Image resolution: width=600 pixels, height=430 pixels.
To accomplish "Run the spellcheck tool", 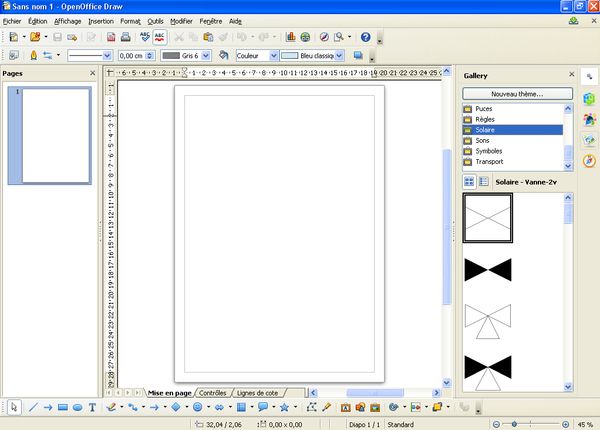I will click(x=145, y=37).
